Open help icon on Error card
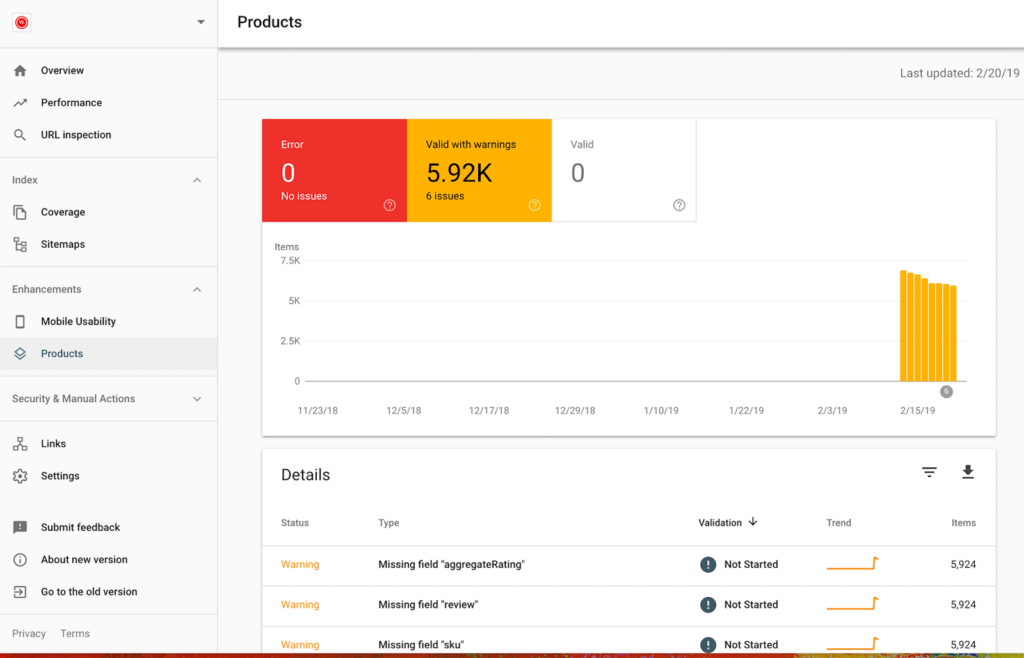The height and width of the screenshot is (658, 1024). pos(390,205)
